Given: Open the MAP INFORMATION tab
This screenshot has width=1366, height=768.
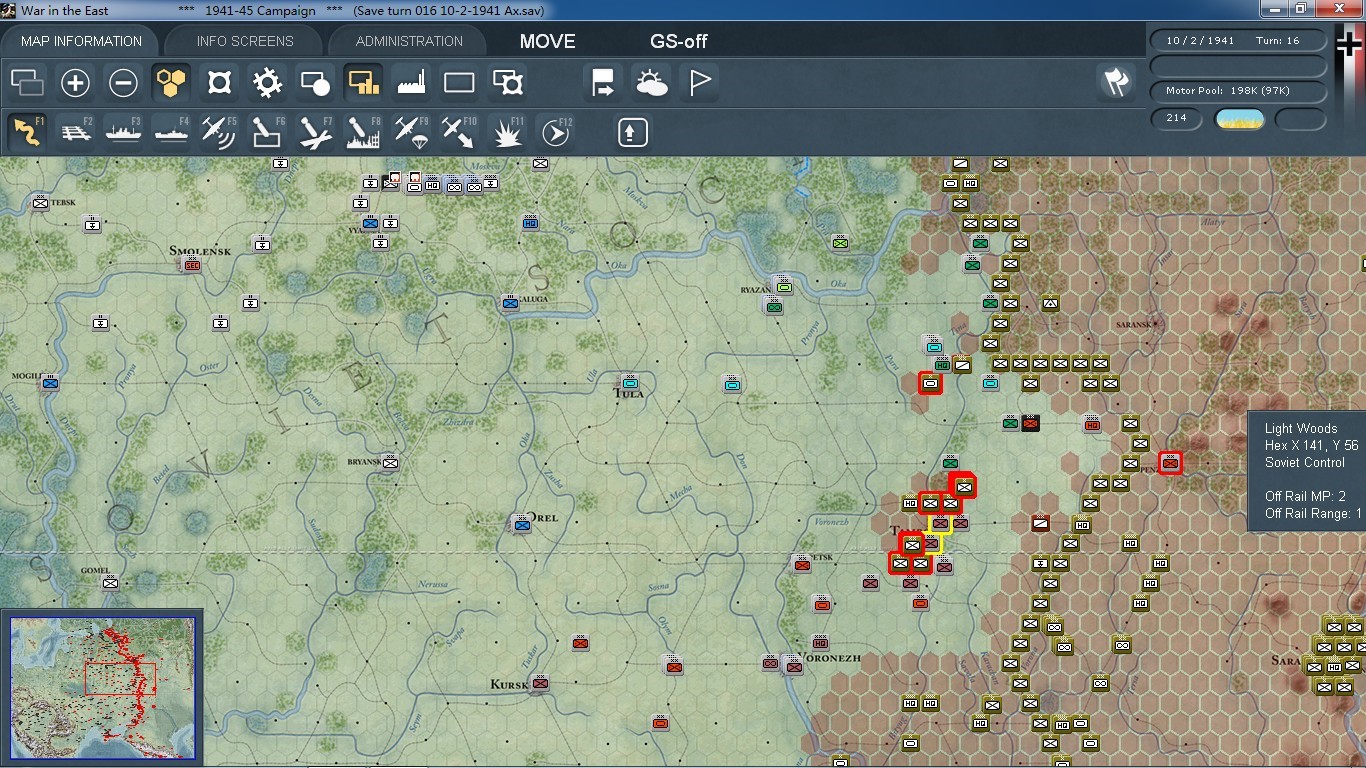Looking at the screenshot, I should [81, 41].
